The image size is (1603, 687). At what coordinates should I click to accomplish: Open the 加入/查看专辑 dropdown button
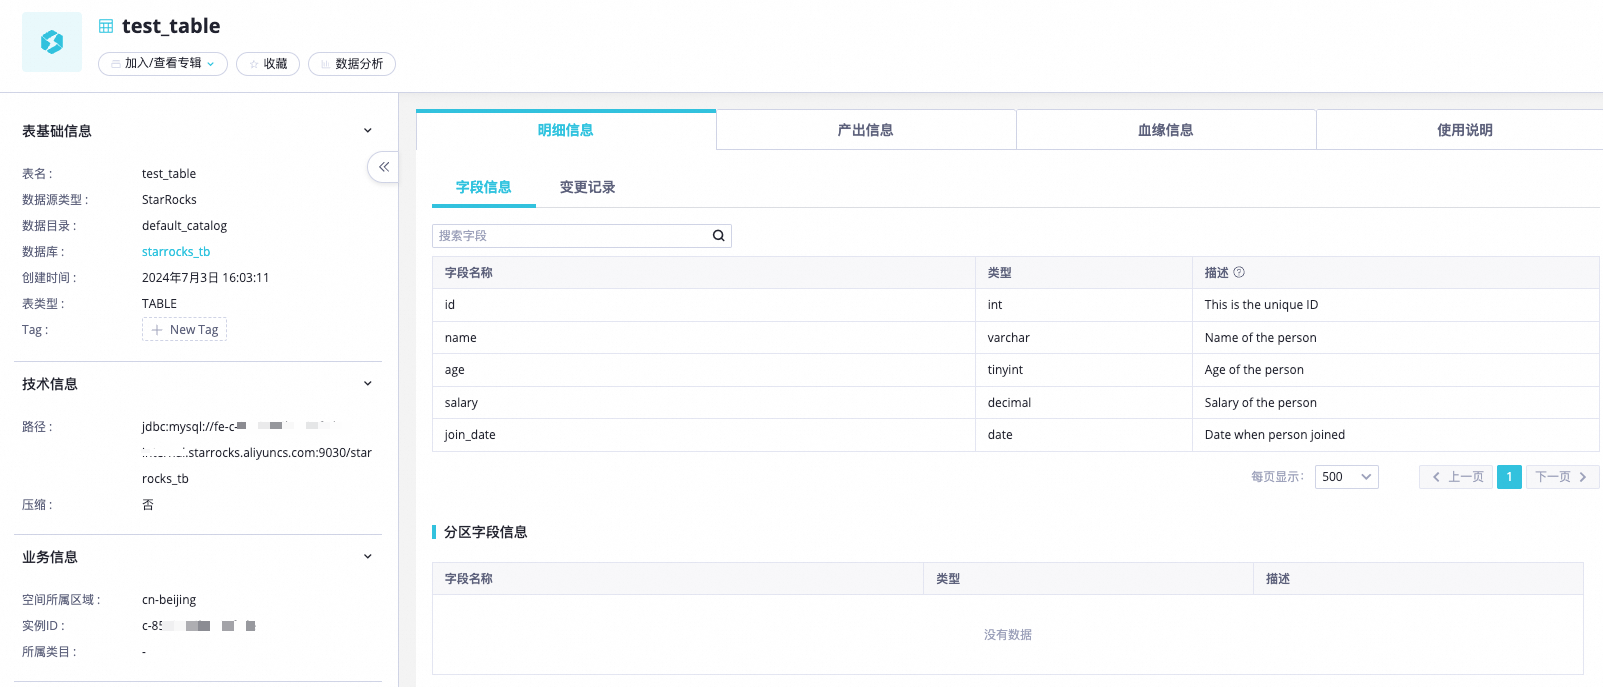pos(163,64)
